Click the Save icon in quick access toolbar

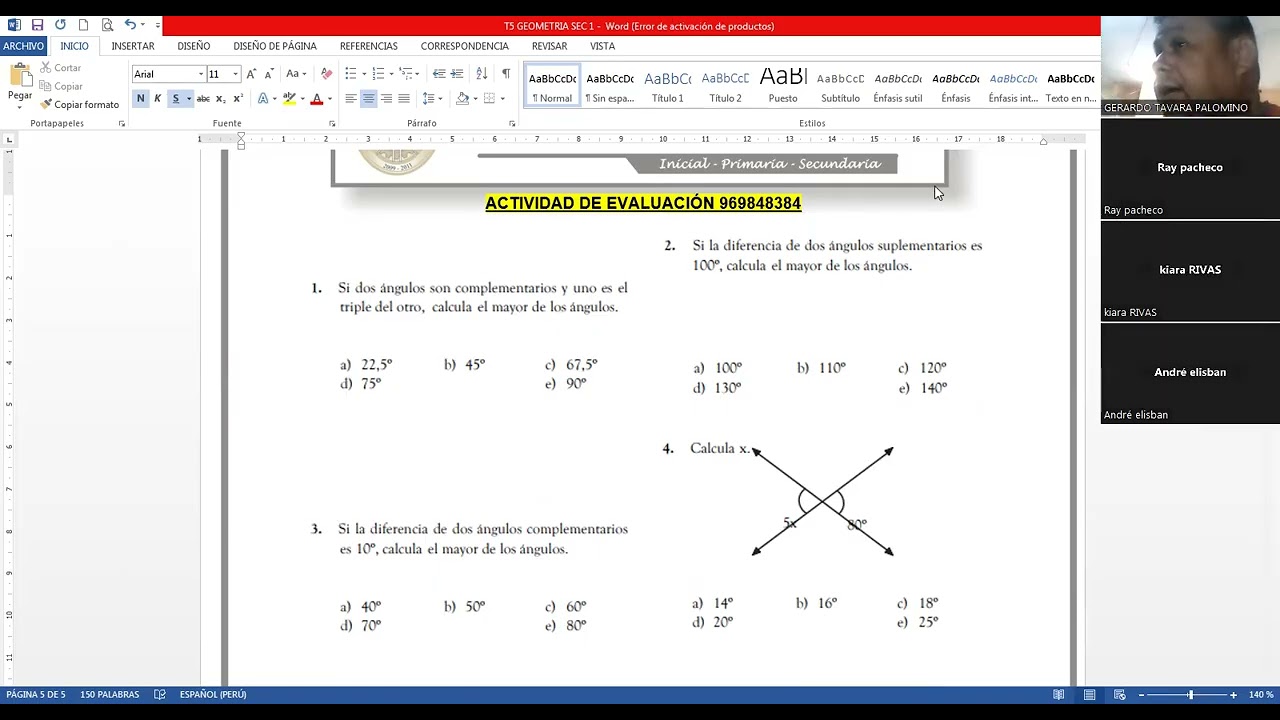point(37,25)
